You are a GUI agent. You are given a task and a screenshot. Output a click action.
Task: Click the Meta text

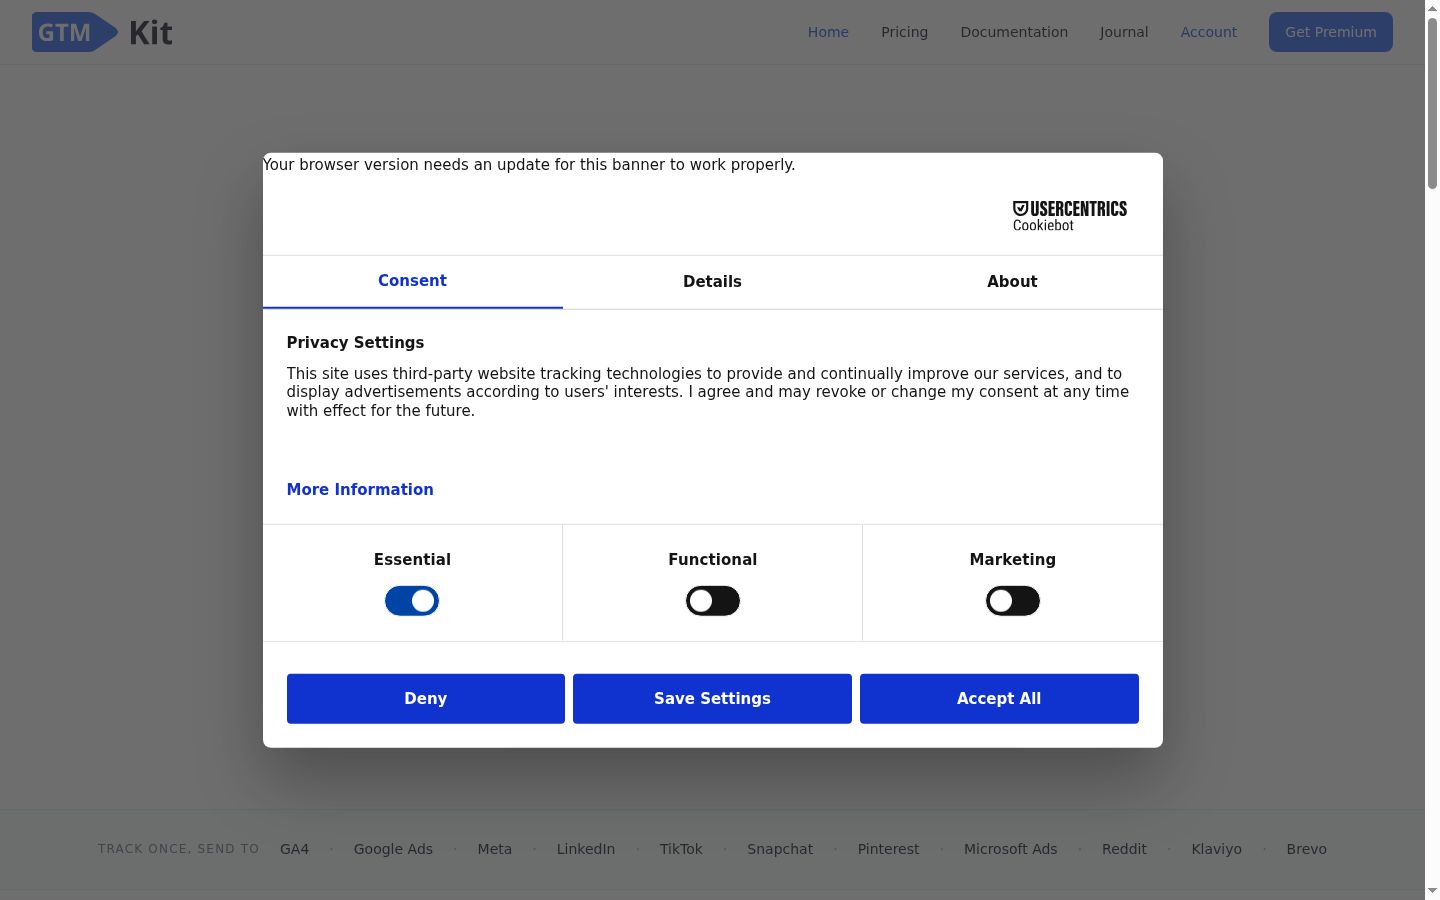point(494,849)
